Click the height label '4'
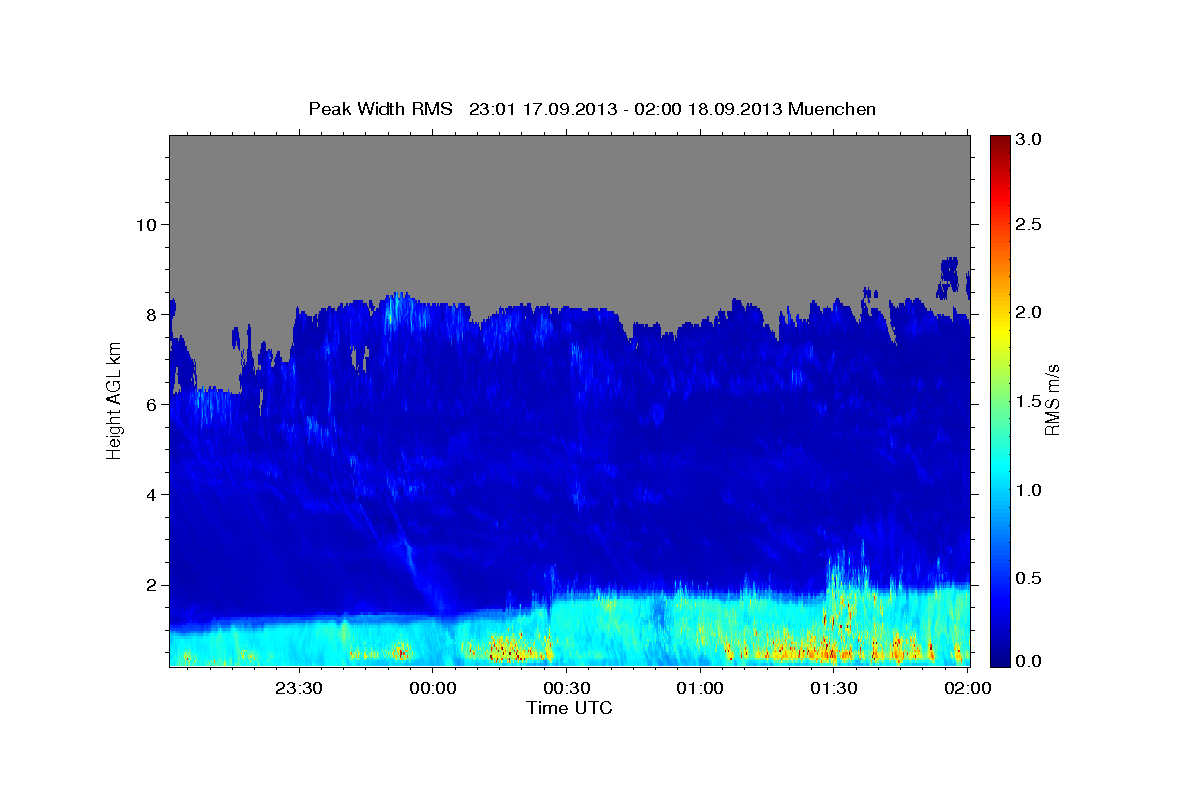The height and width of the screenshot is (800, 1200). pos(151,494)
